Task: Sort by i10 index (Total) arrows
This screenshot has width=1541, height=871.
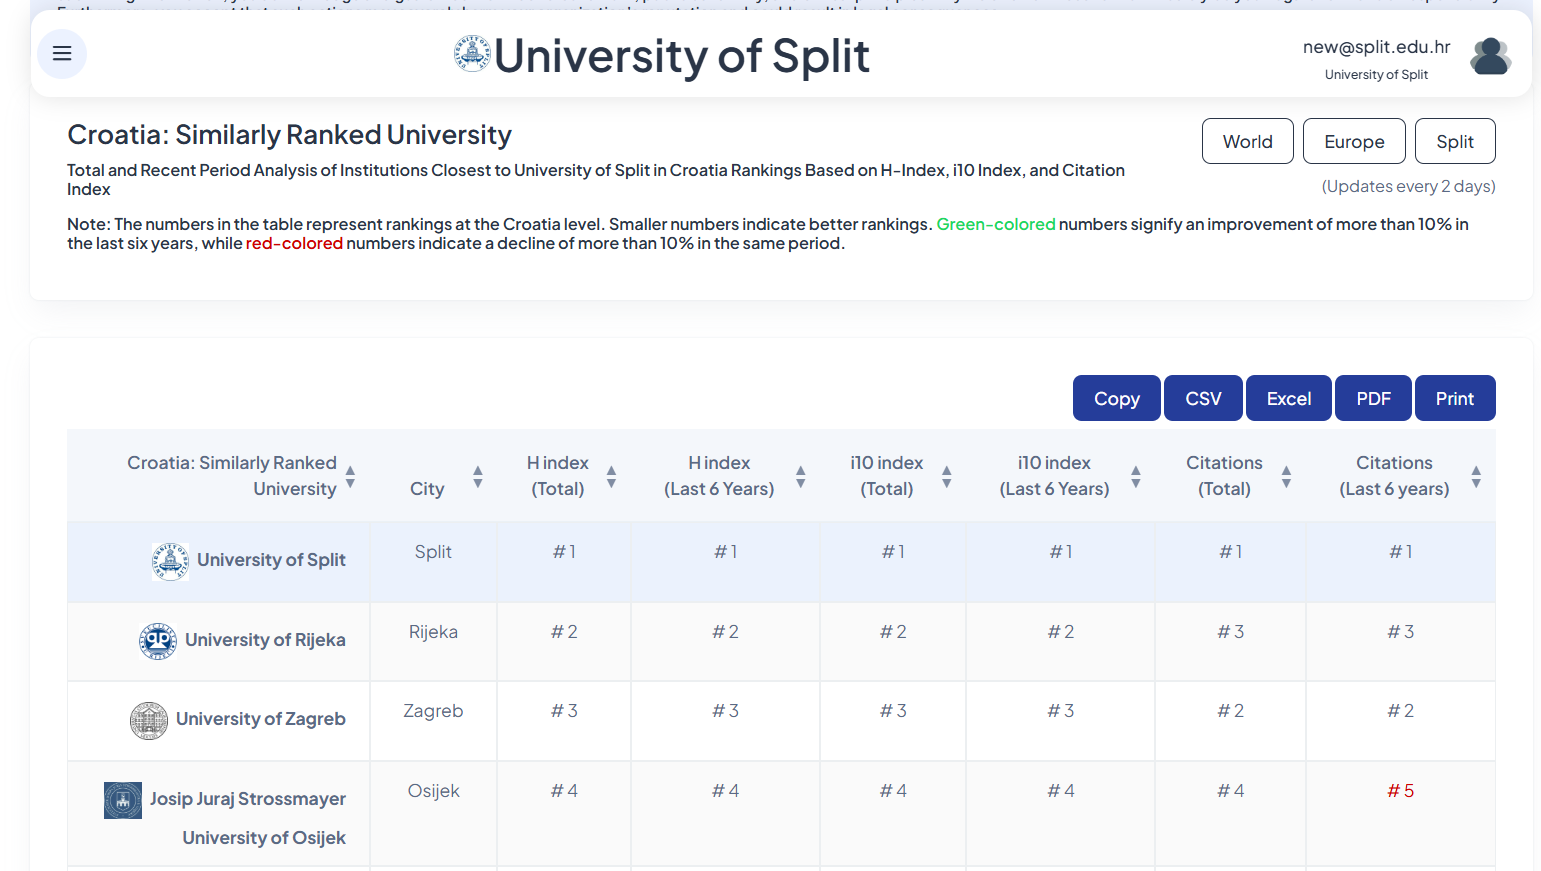Action: (x=946, y=476)
